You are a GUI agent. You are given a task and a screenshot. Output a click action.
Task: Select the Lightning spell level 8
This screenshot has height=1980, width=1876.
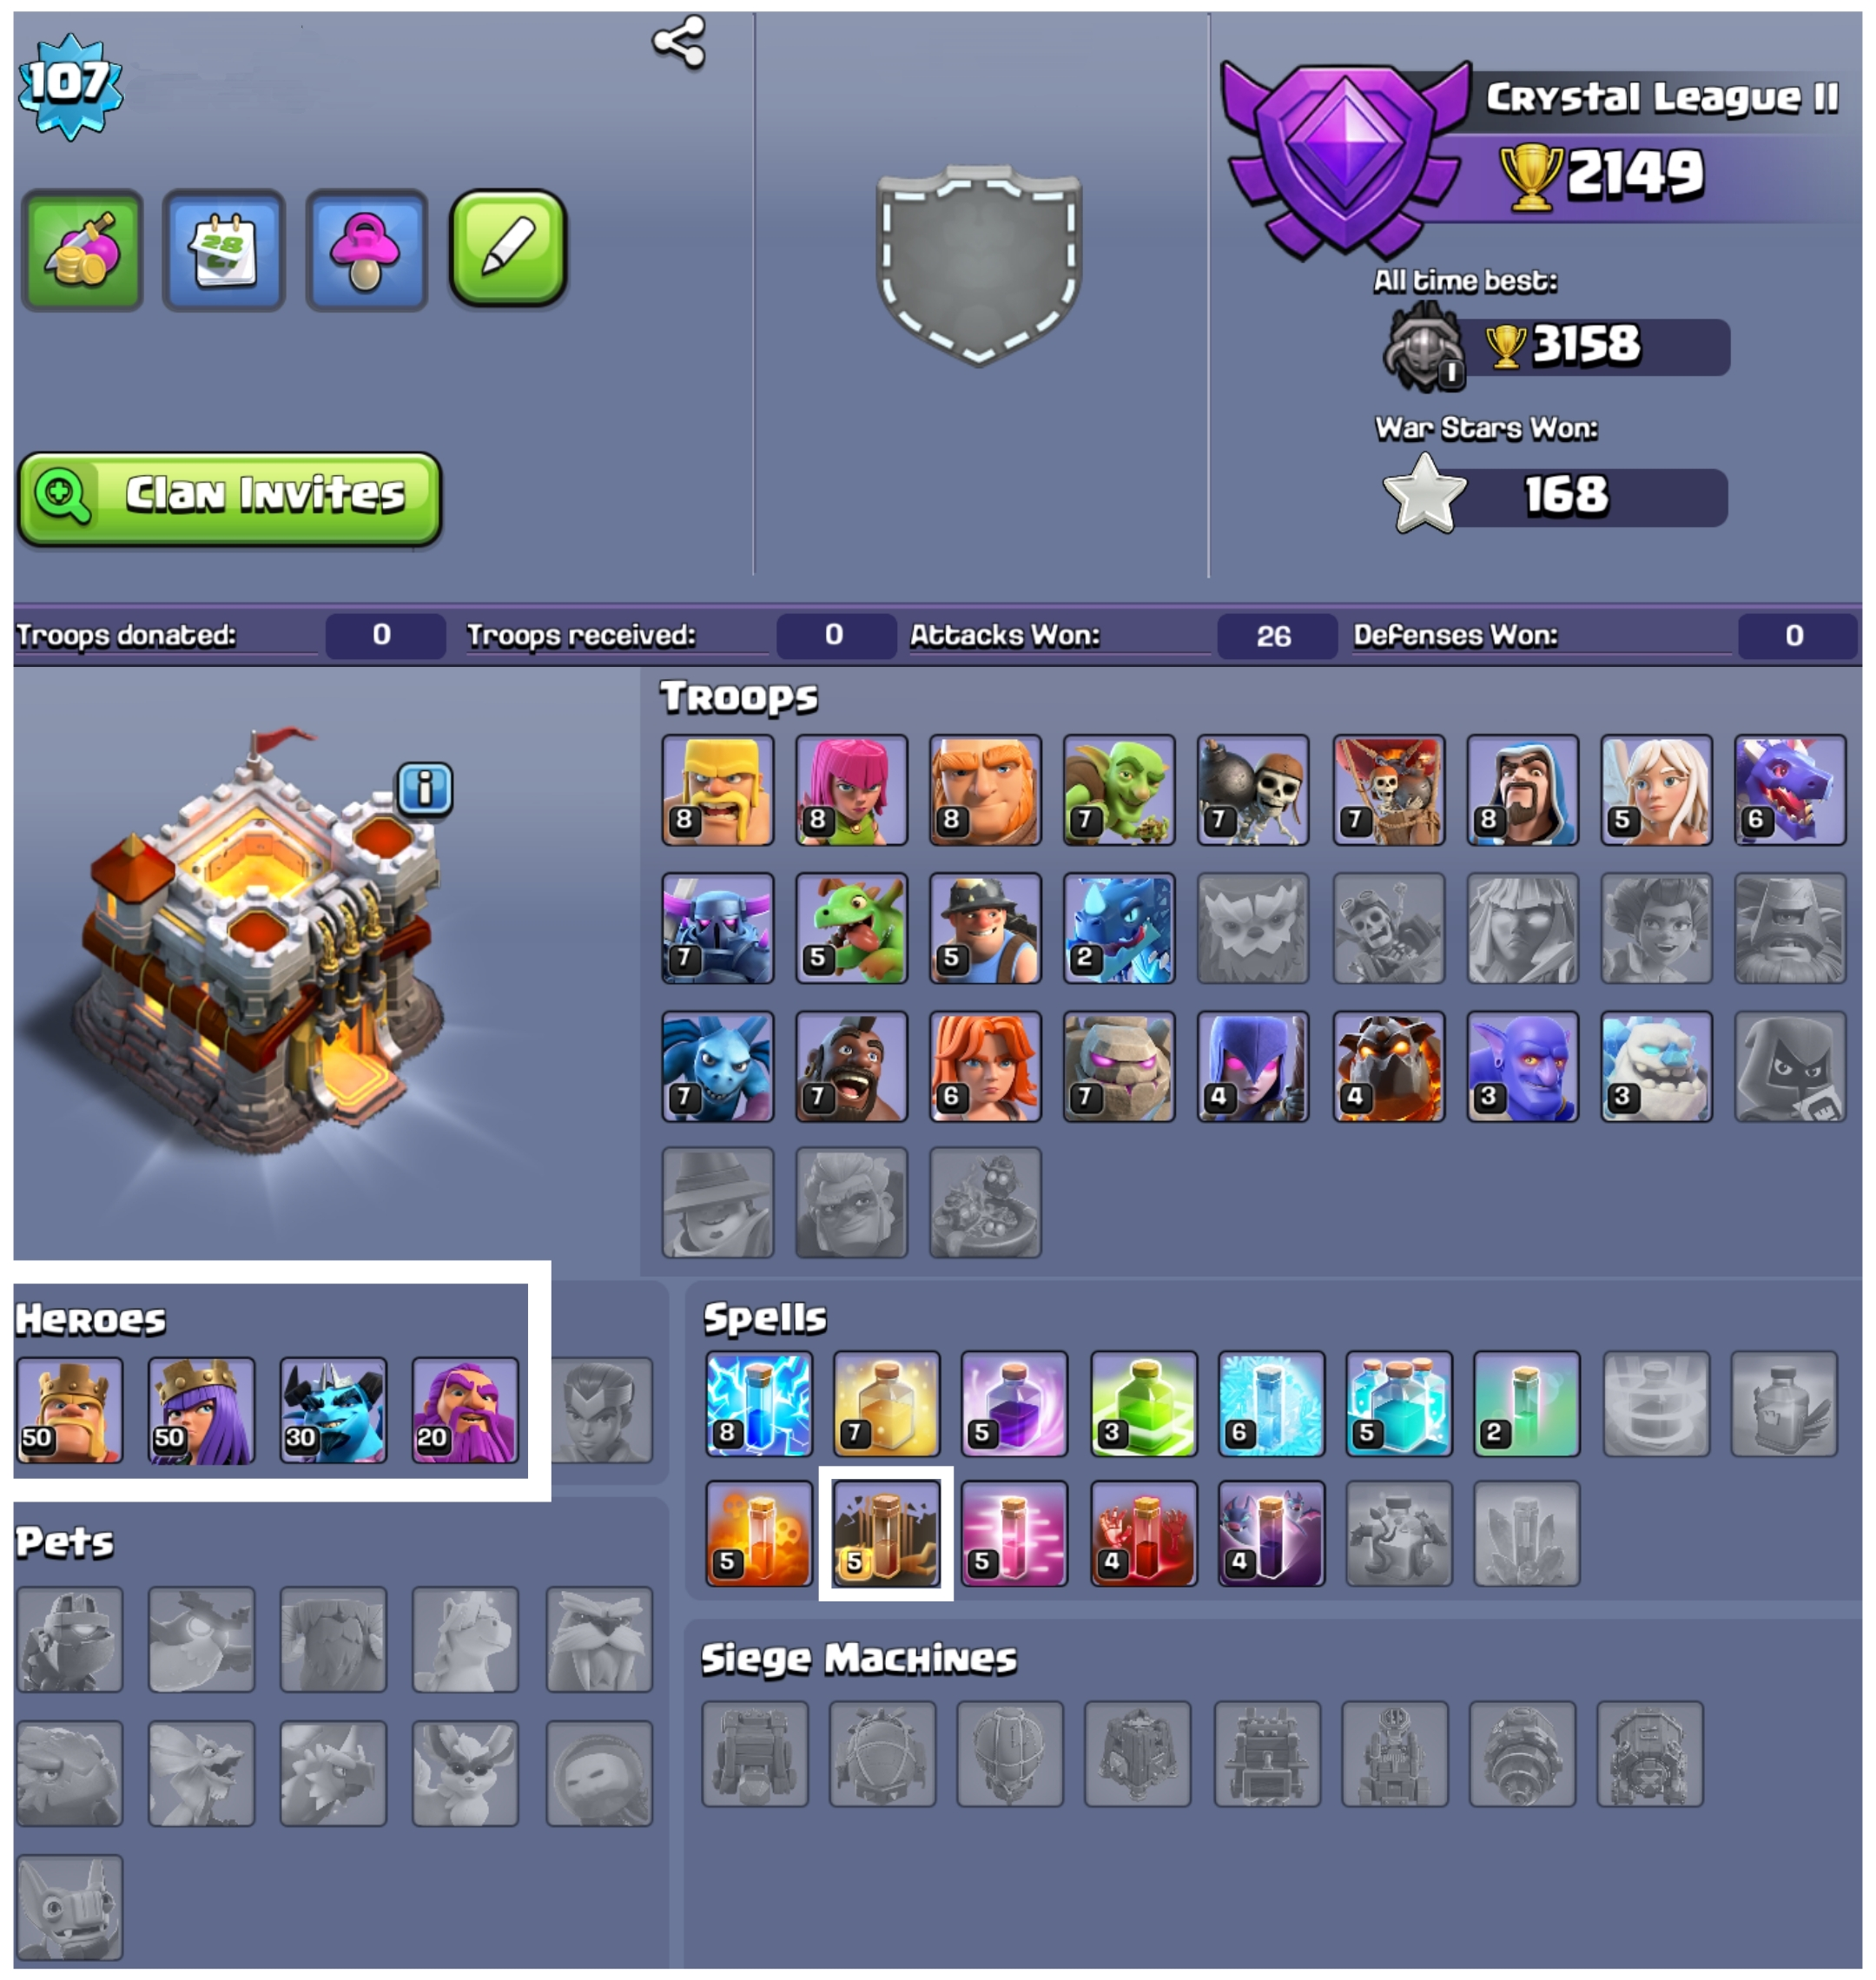click(x=758, y=1404)
